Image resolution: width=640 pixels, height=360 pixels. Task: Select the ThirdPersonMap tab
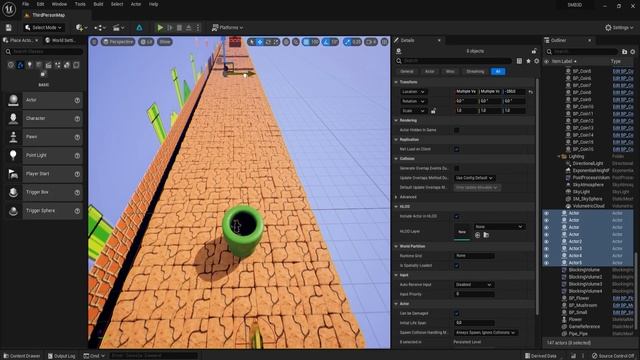[48, 15]
